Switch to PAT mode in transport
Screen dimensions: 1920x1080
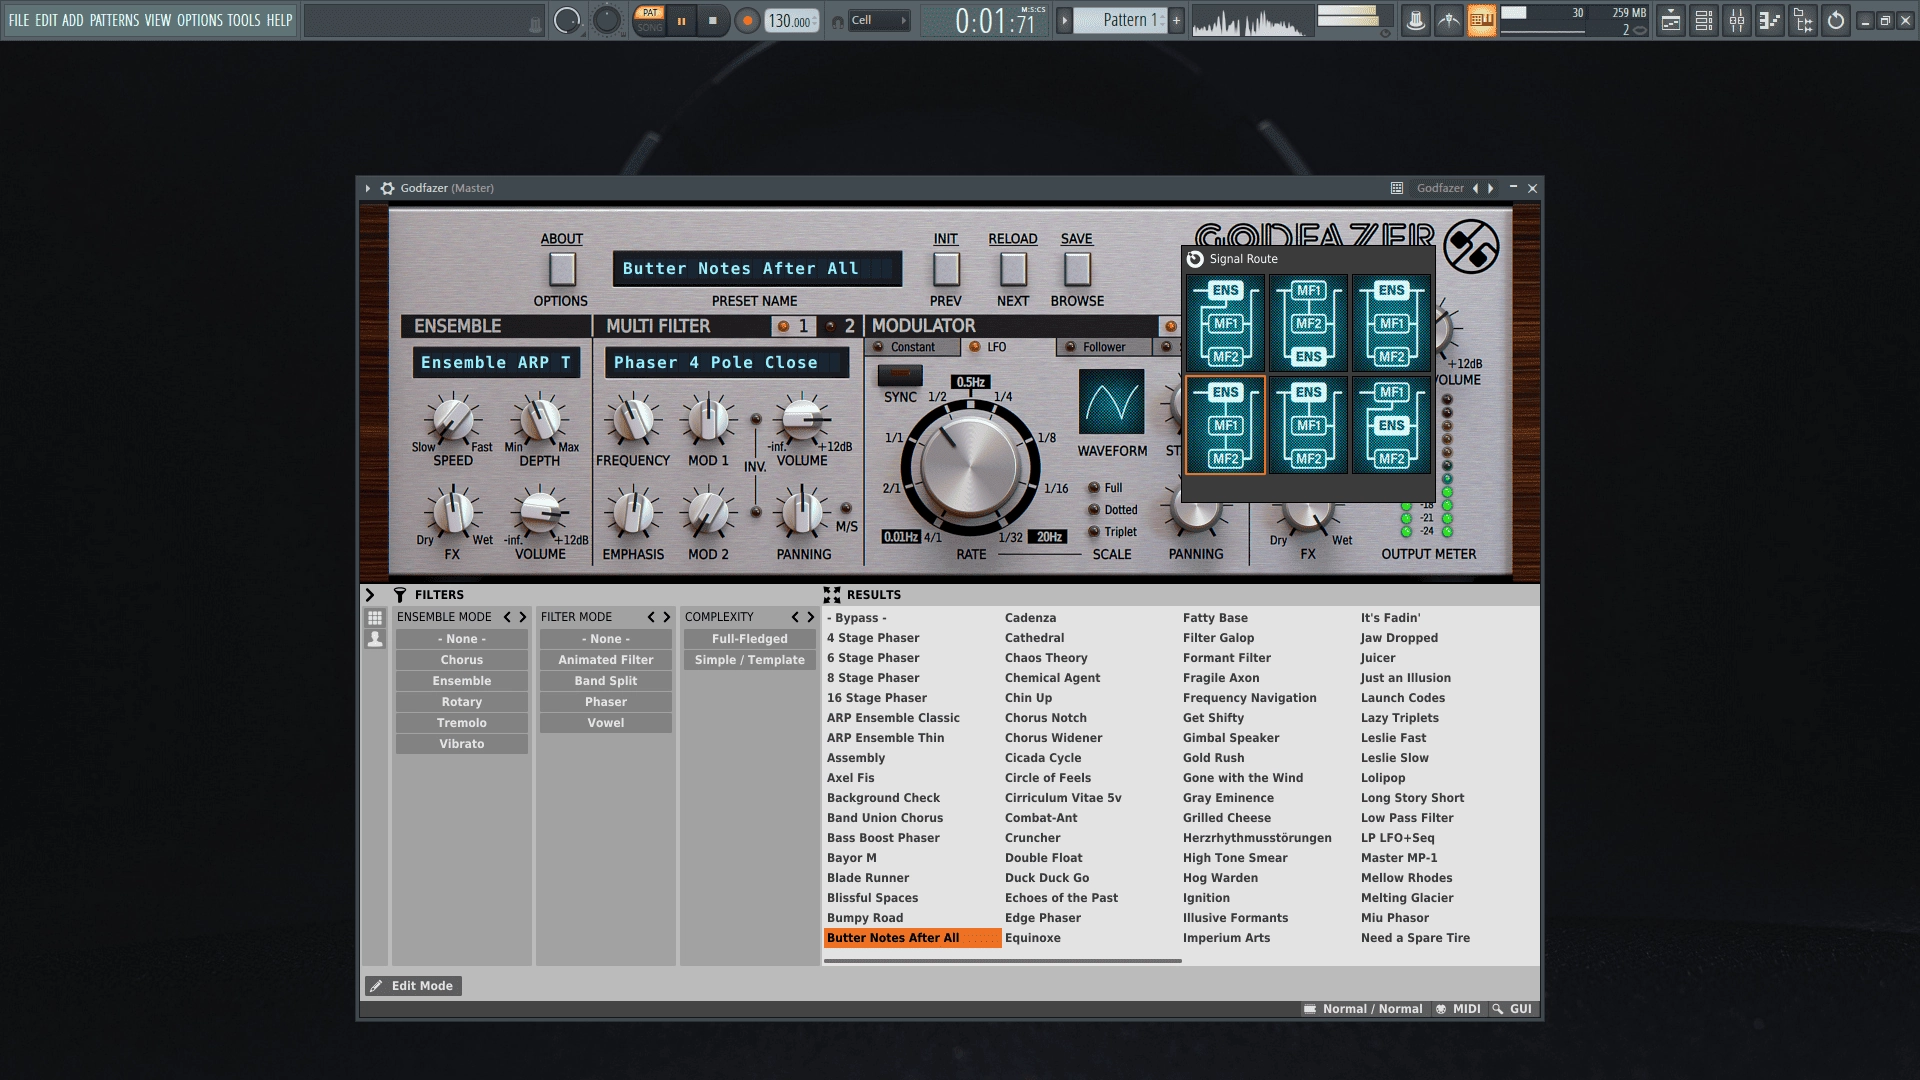[x=650, y=13]
